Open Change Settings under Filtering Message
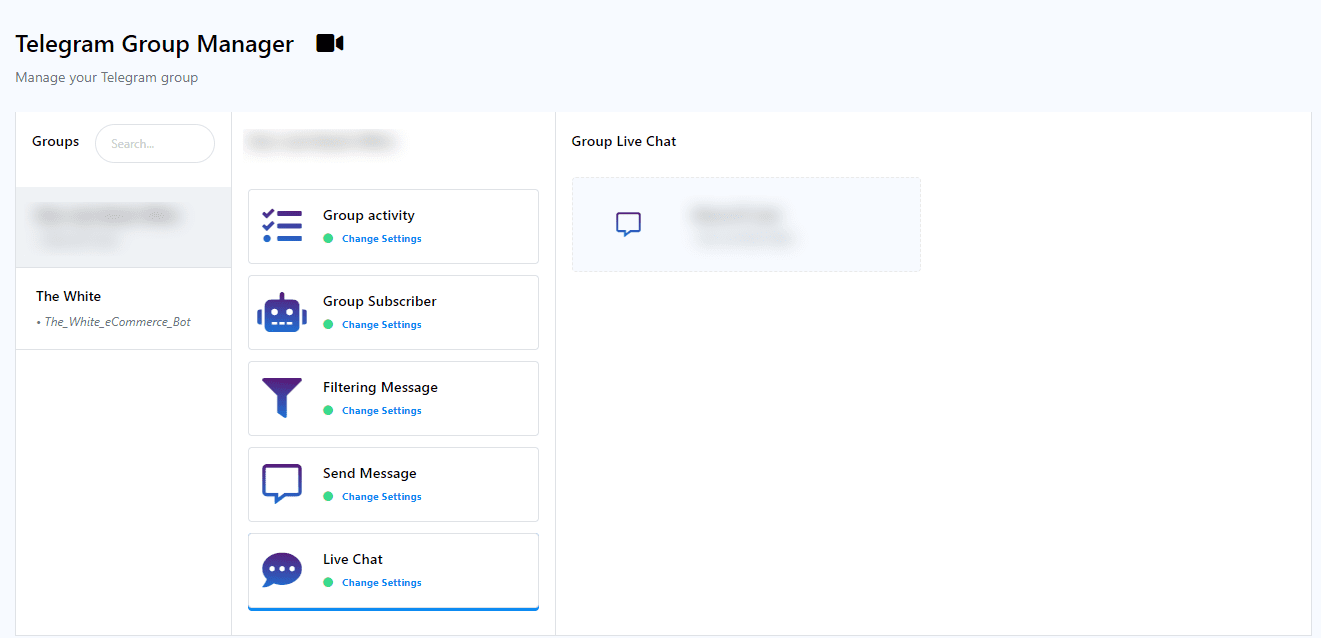1321x638 pixels. click(381, 411)
